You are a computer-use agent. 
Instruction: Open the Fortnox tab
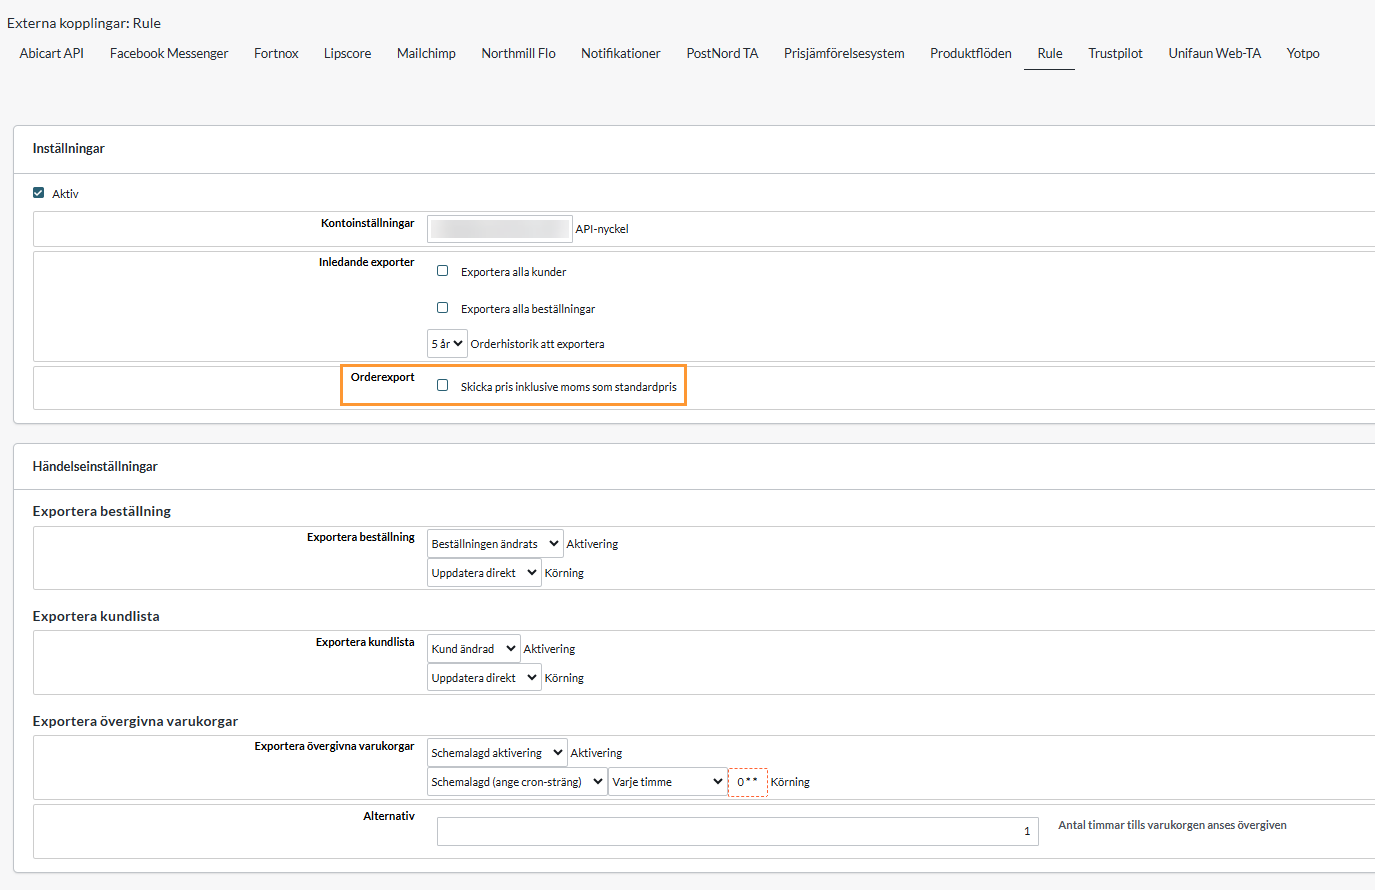pos(276,54)
